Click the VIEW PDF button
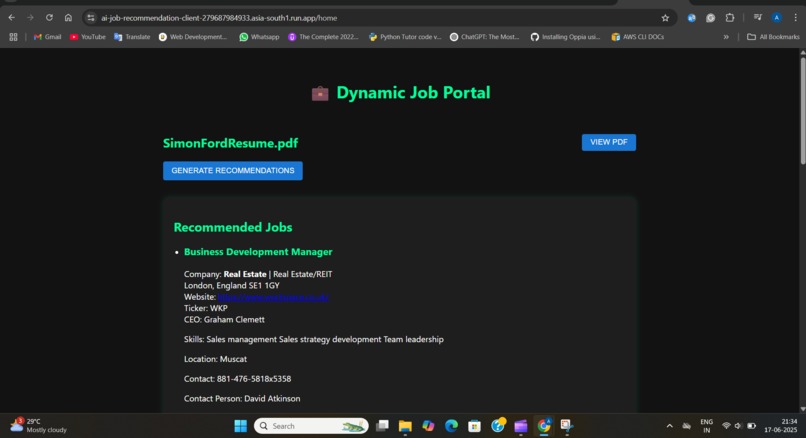This screenshot has height=438, width=806. click(x=609, y=142)
